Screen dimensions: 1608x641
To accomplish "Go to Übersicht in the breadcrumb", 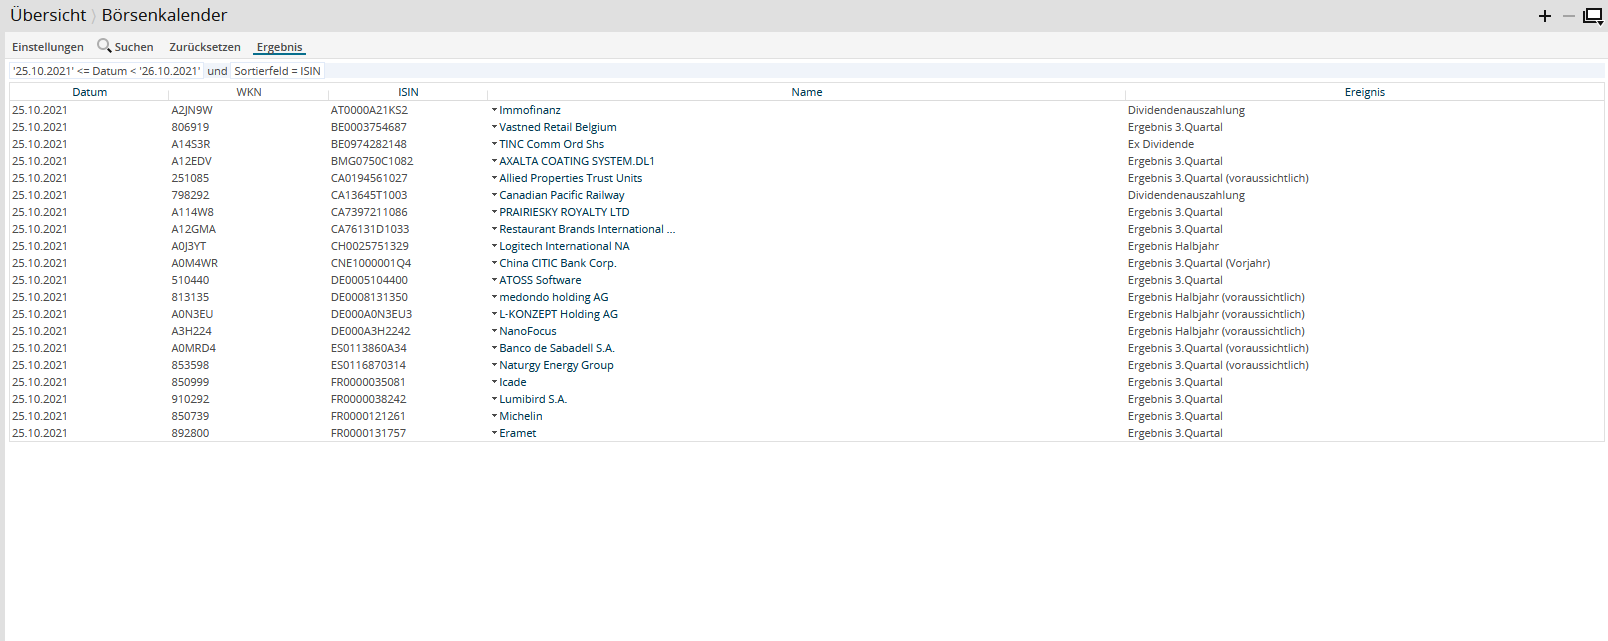I will click(48, 15).
